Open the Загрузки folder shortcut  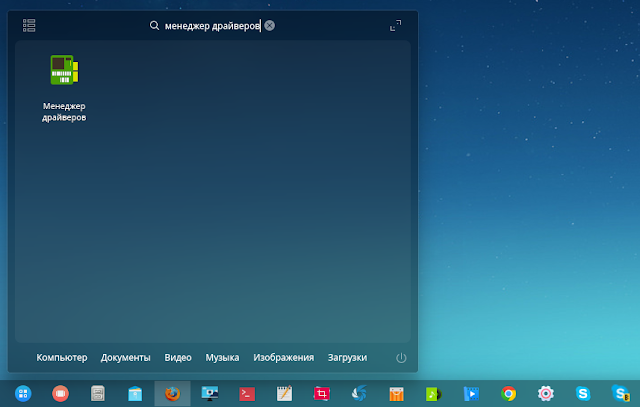(x=347, y=358)
